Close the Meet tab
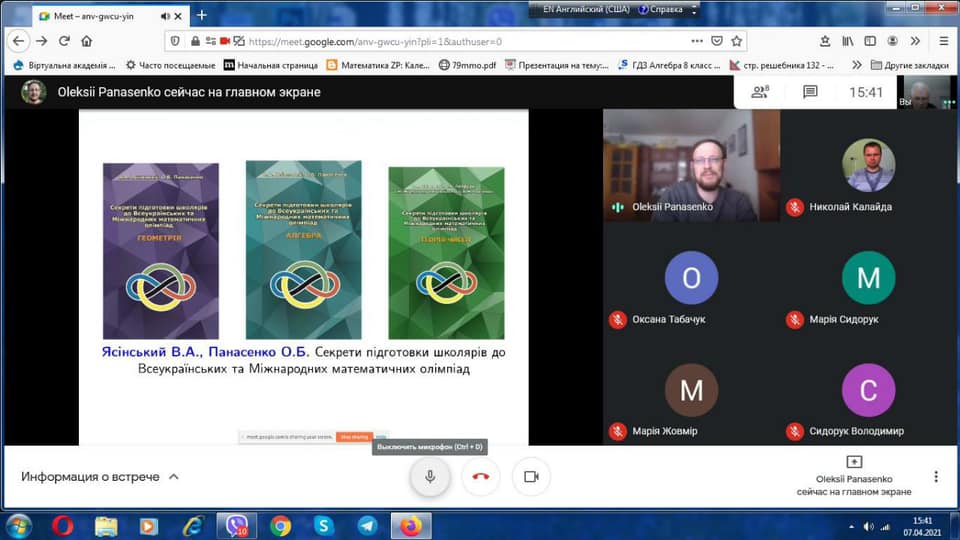This screenshot has width=960, height=540. click(178, 17)
